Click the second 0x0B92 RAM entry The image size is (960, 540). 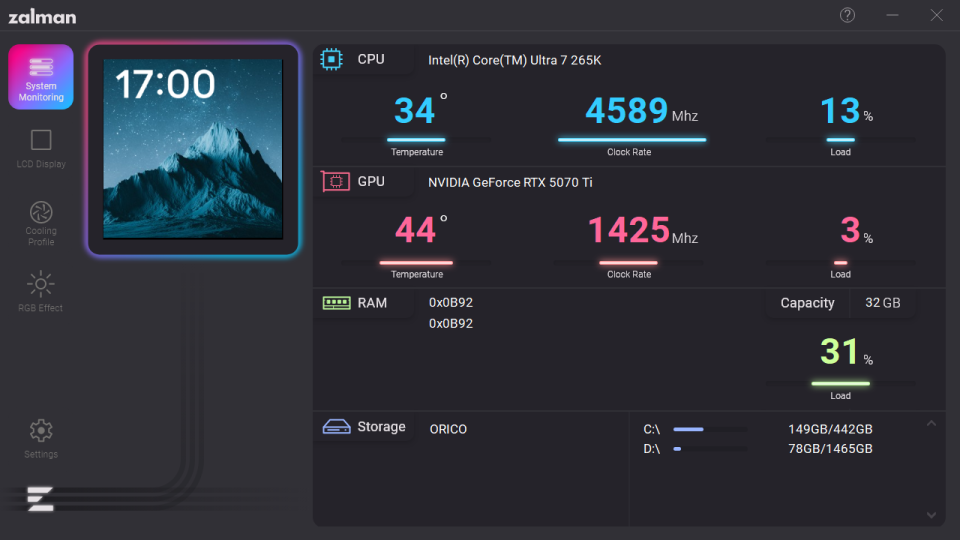coord(451,323)
